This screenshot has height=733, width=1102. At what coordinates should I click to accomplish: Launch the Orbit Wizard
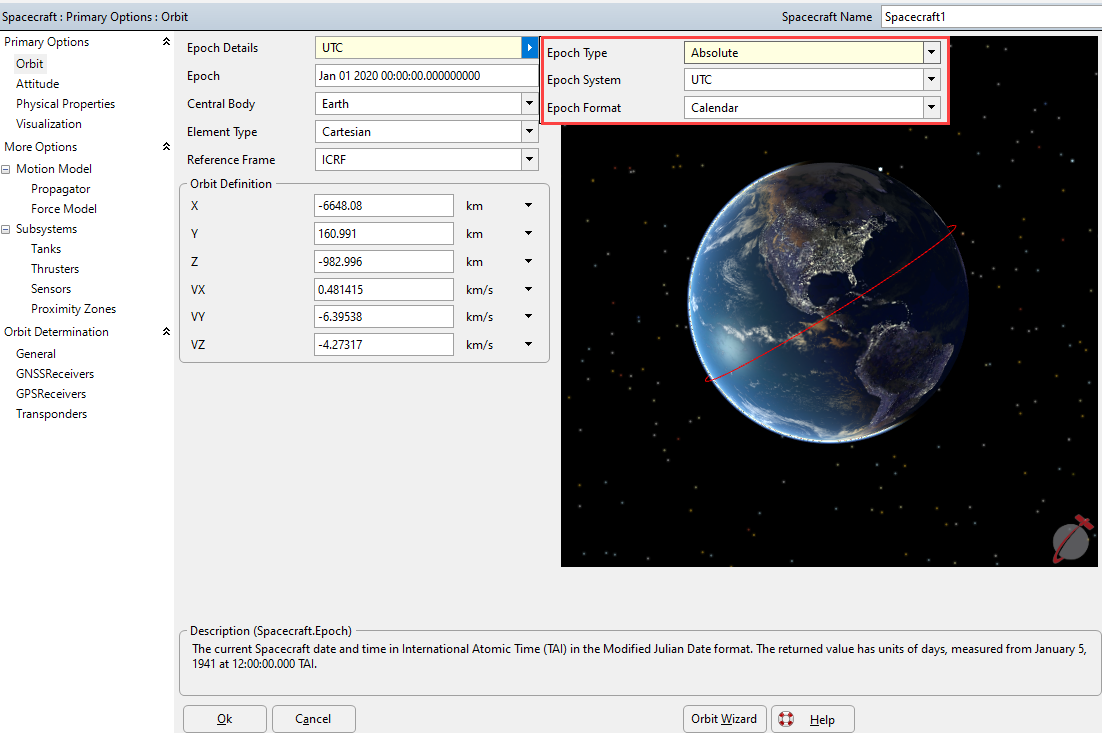(x=724, y=719)
